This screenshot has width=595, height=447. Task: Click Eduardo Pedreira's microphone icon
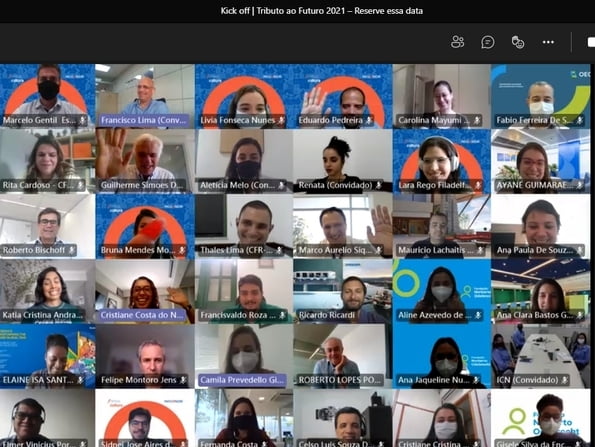(368, 121)
